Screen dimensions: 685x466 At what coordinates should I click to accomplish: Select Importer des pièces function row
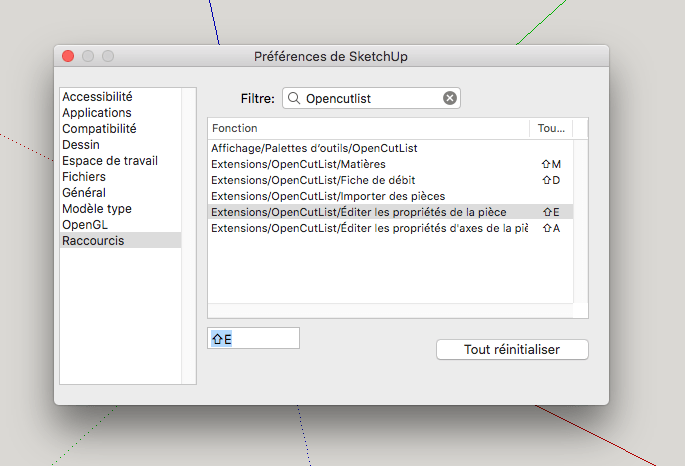pyautogui.click(x=391, y=196)
